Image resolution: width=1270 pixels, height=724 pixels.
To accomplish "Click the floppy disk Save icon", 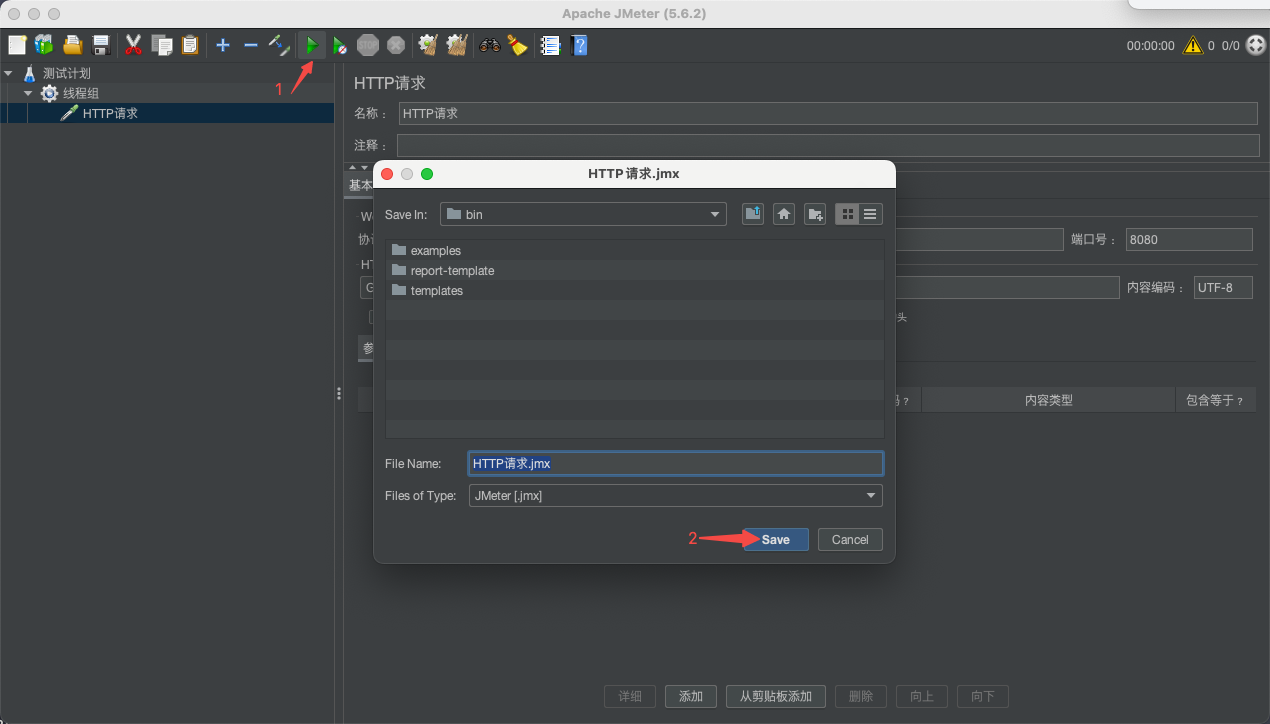I will [x=100, y=45].
